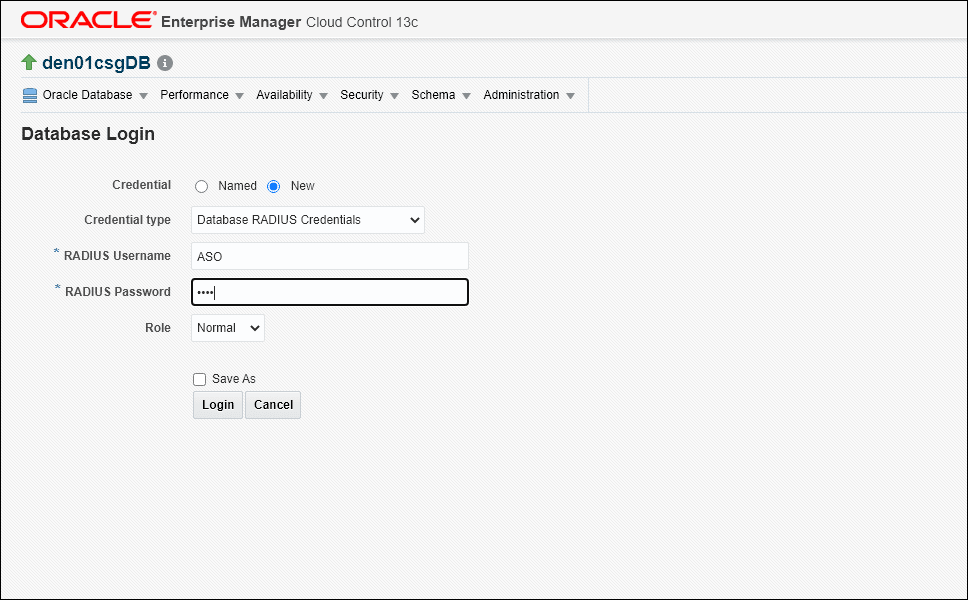968x600 pixels.
Task: Open the Role dropdown
Action: (227, 327)
